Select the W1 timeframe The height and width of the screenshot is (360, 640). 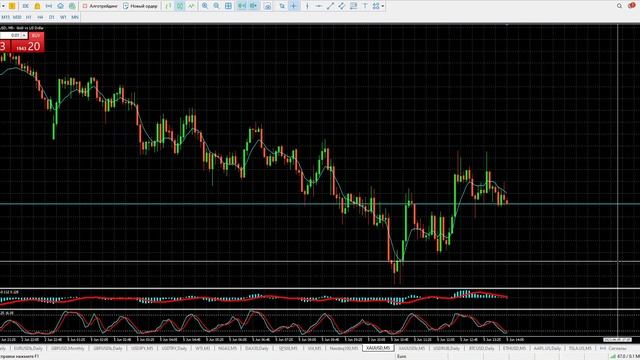pyautogui.click(x=63, y=17)
